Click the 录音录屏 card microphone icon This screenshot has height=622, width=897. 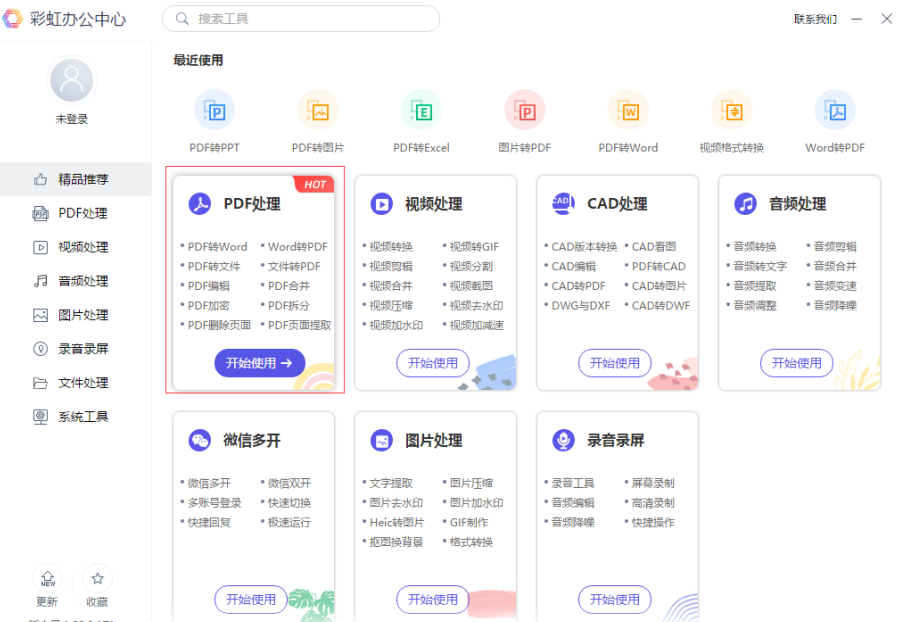(x=563, y=441)
